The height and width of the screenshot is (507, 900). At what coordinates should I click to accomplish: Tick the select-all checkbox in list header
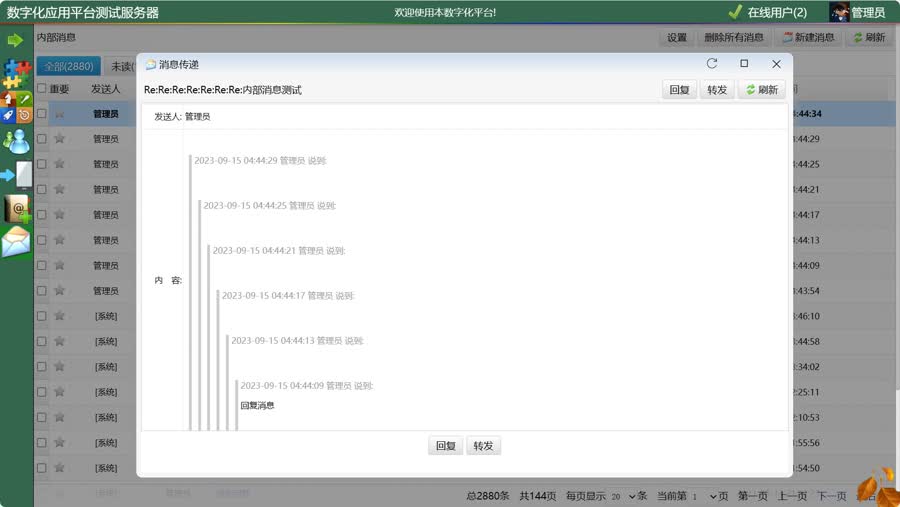coord(41,89)
